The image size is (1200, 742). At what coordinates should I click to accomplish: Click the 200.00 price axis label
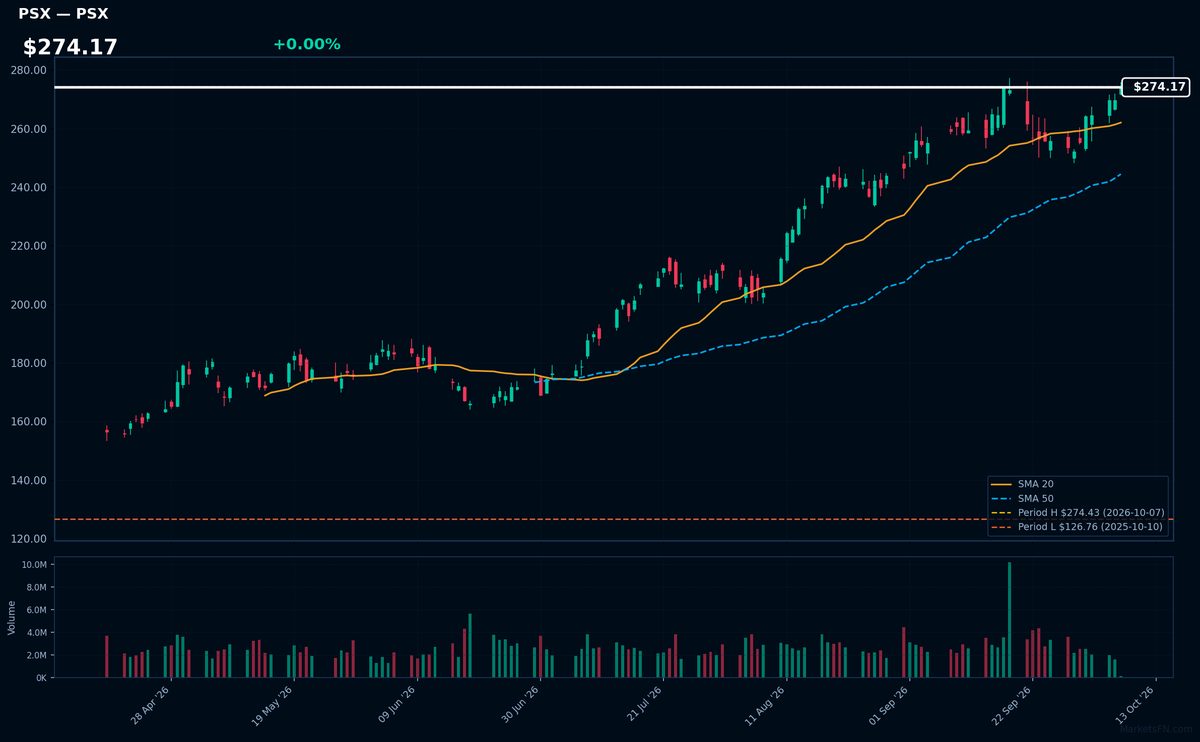[x=28, y=305]
